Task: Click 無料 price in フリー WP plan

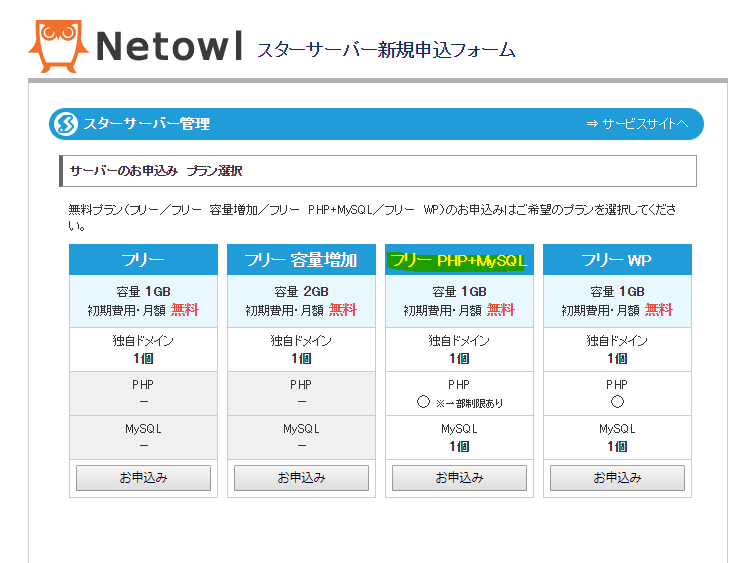Action: click(659, 310)
